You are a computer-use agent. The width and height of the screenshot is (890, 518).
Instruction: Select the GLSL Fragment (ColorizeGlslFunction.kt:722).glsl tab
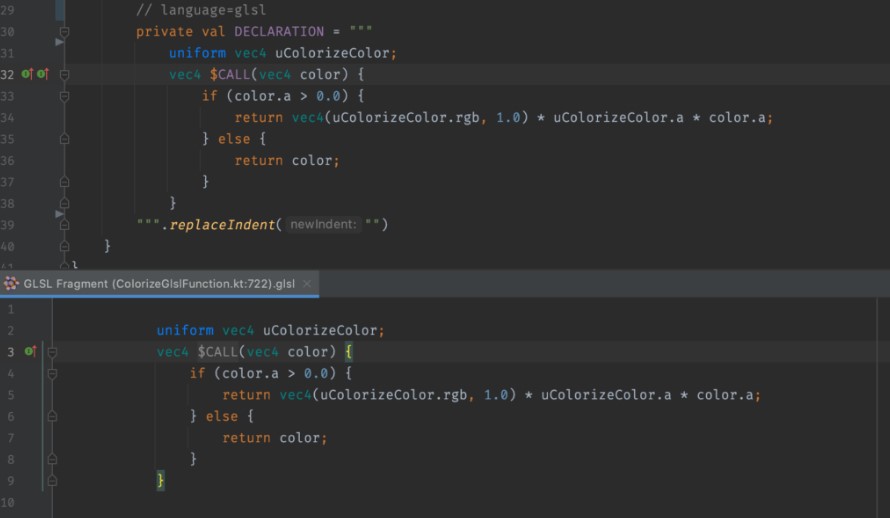(160, 283)
